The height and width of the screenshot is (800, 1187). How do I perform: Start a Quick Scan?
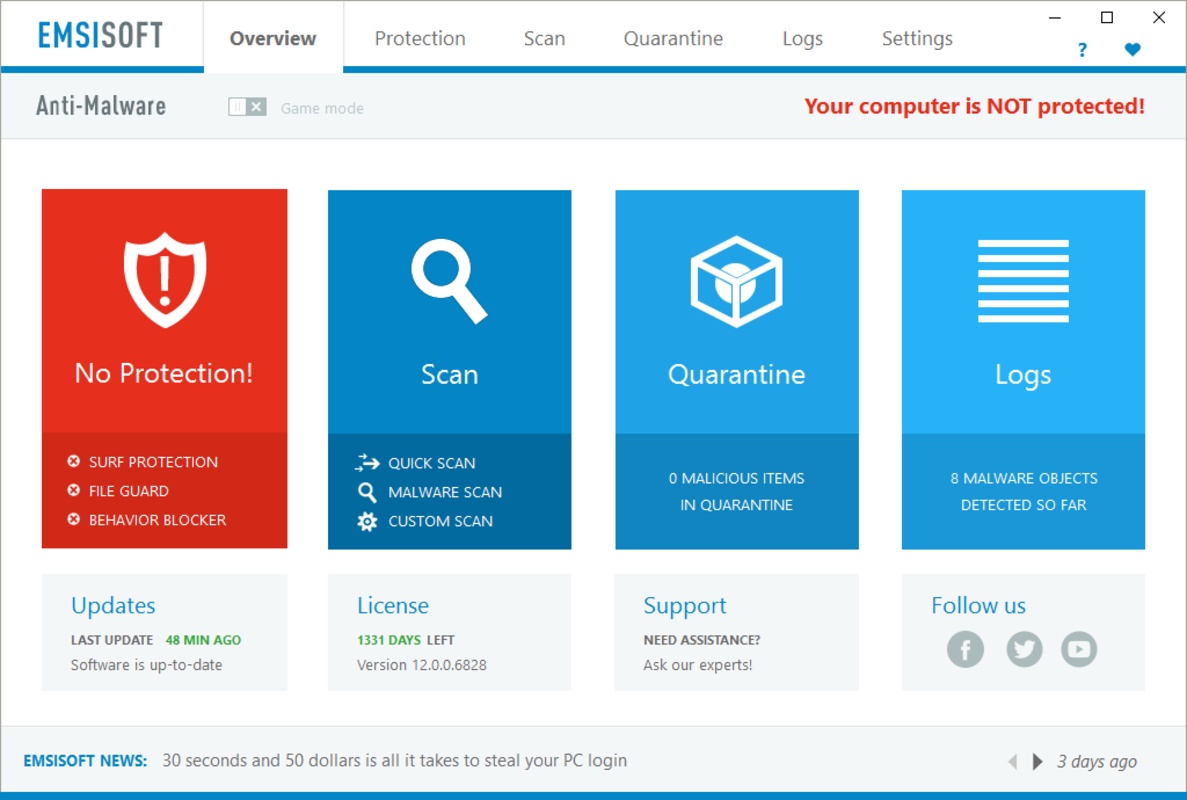click(431, 463)
